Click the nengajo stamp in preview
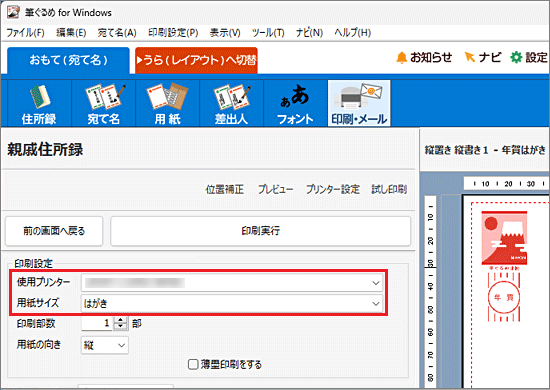This screenshot has height=390, width=550. (504, 238)
